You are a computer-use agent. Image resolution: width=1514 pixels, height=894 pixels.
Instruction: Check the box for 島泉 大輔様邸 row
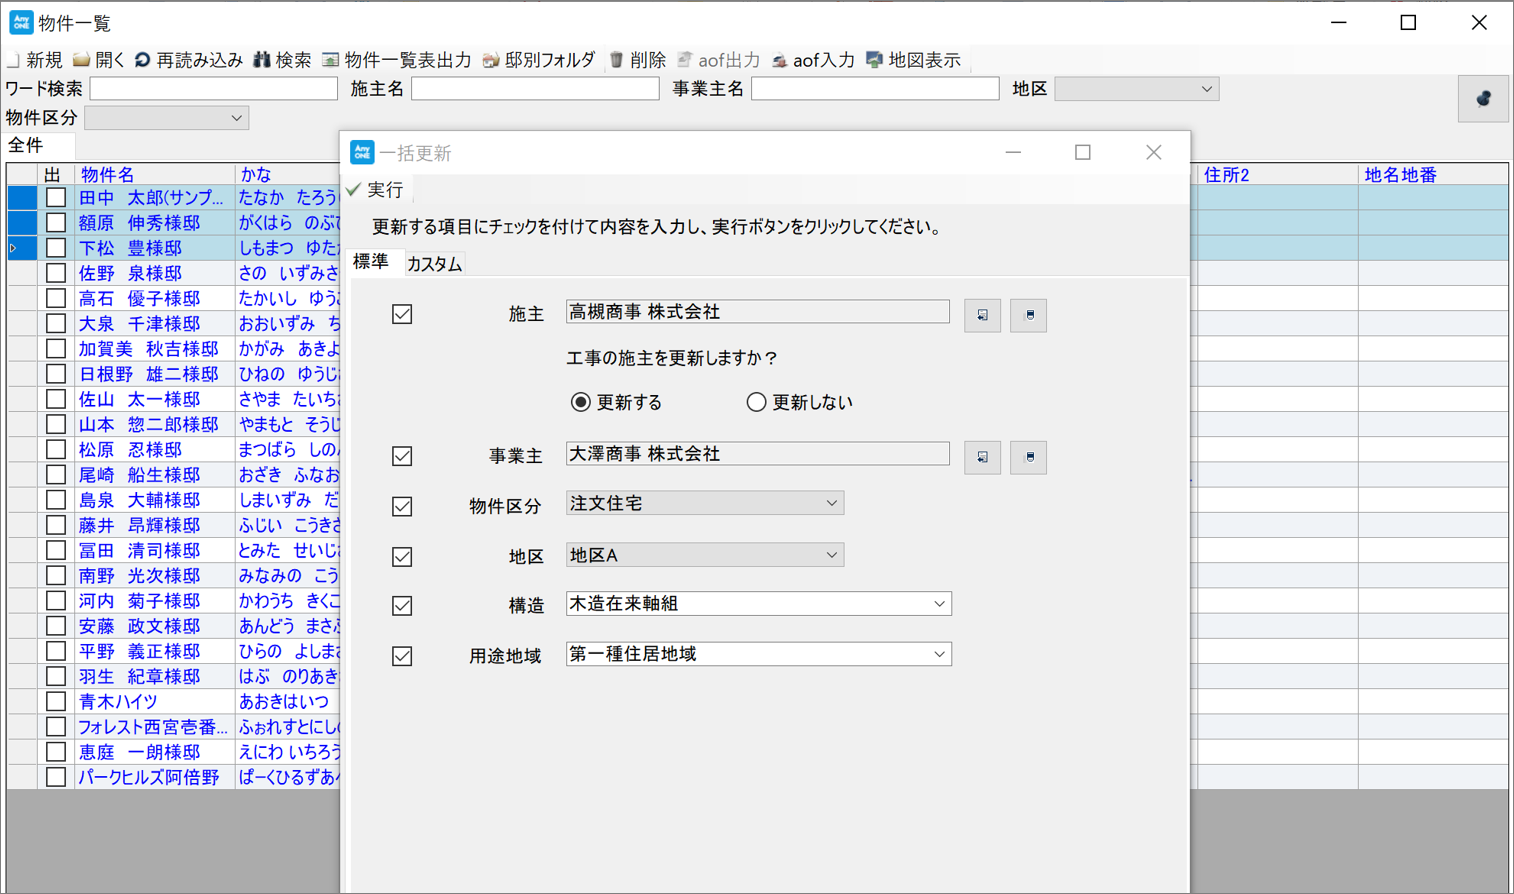(56, 500)
